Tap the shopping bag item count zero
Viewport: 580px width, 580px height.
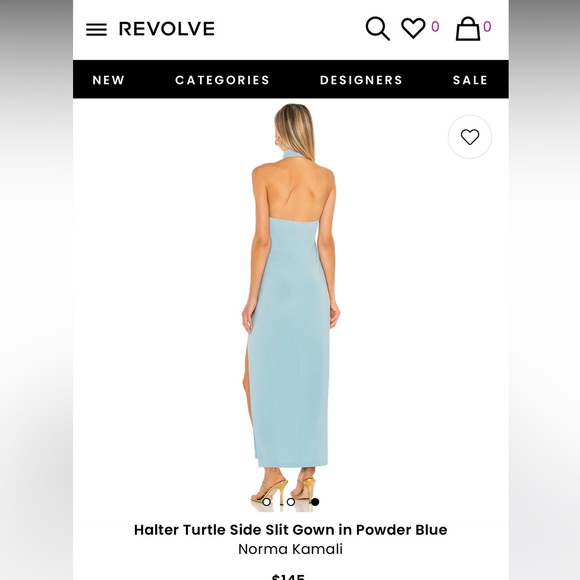[487, 27]
